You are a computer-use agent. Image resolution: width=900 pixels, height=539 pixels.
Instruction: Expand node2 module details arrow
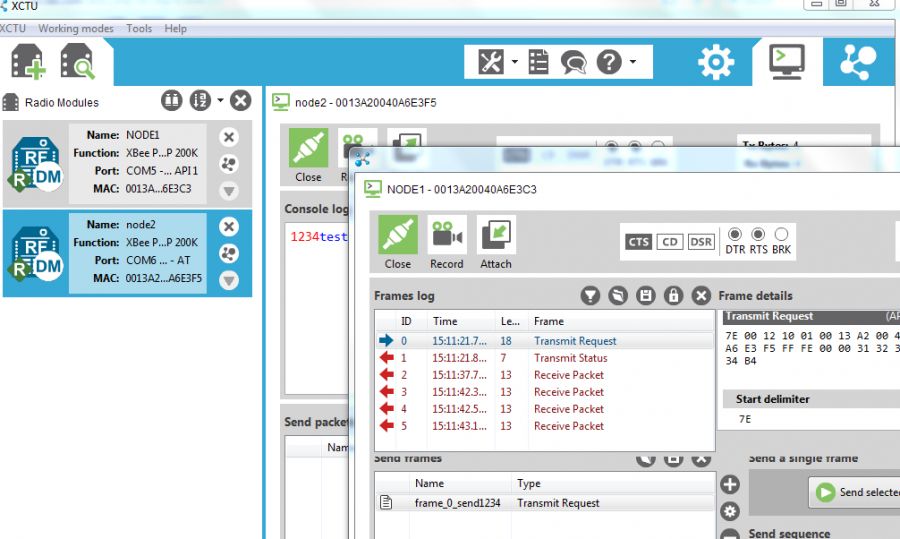tap(228, 280)
